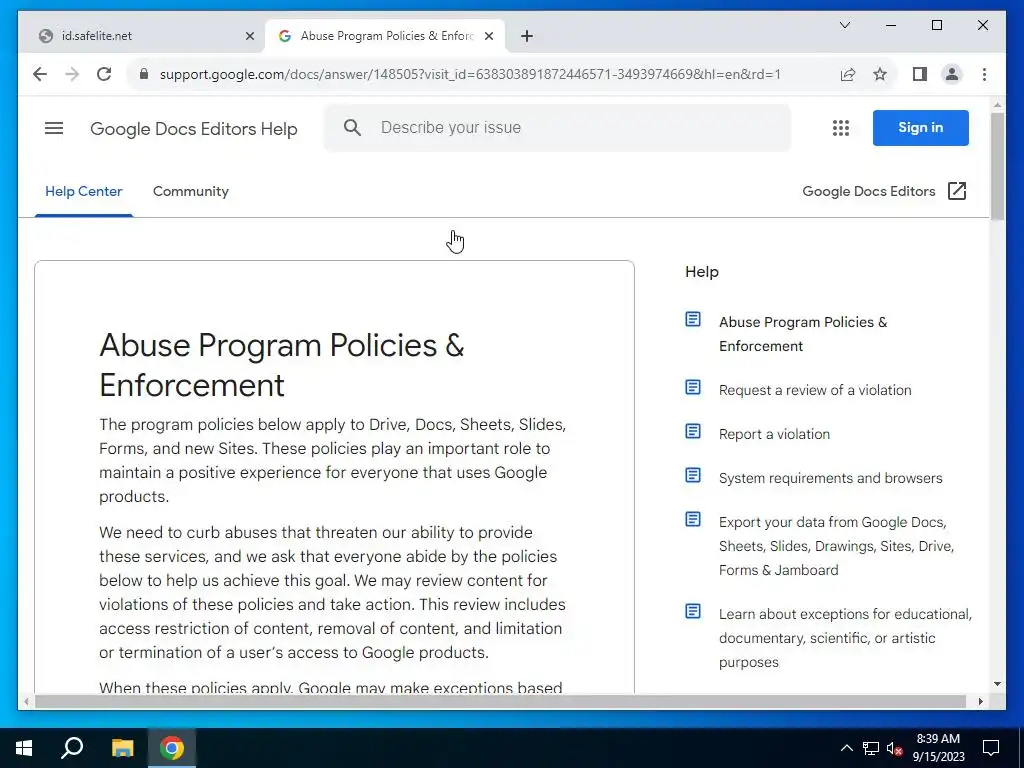The height and width of the screenshot is (768, 1024).
Task: Bookmark this tab with star
Action: pyautogui.click(x=880, y=74)
